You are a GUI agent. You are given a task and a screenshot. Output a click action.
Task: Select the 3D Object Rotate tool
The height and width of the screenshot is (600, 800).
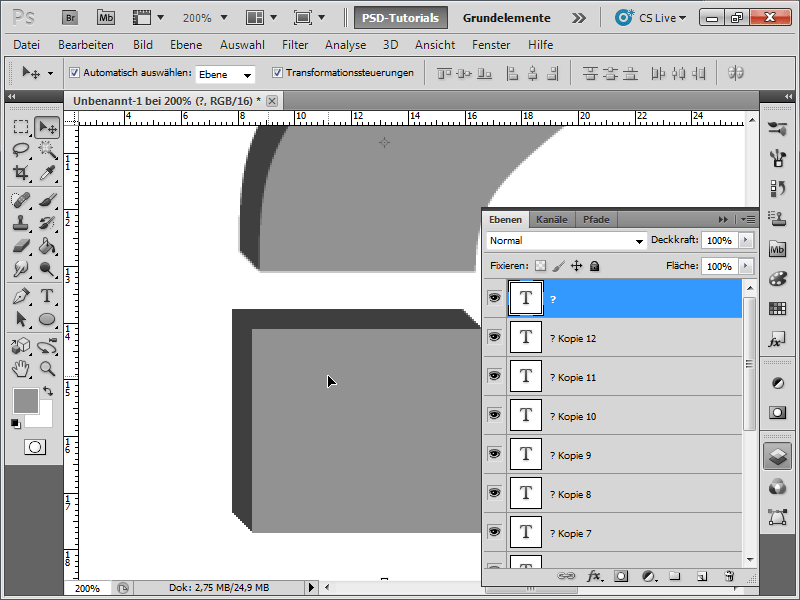[21, 346]
